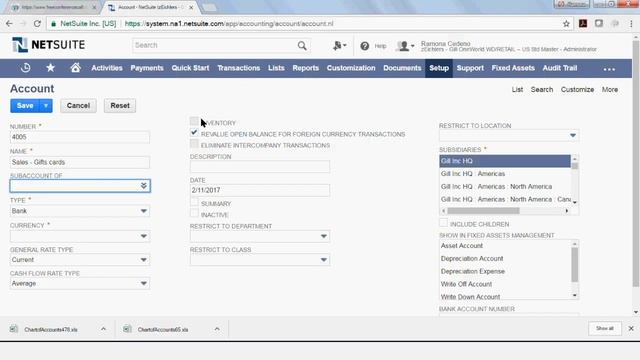Image resolution: width=640 pixels, height=360 pixels.
Task: Select Gill Inc HQ : Americas subsidiary
Action: [x=505, y=173]
